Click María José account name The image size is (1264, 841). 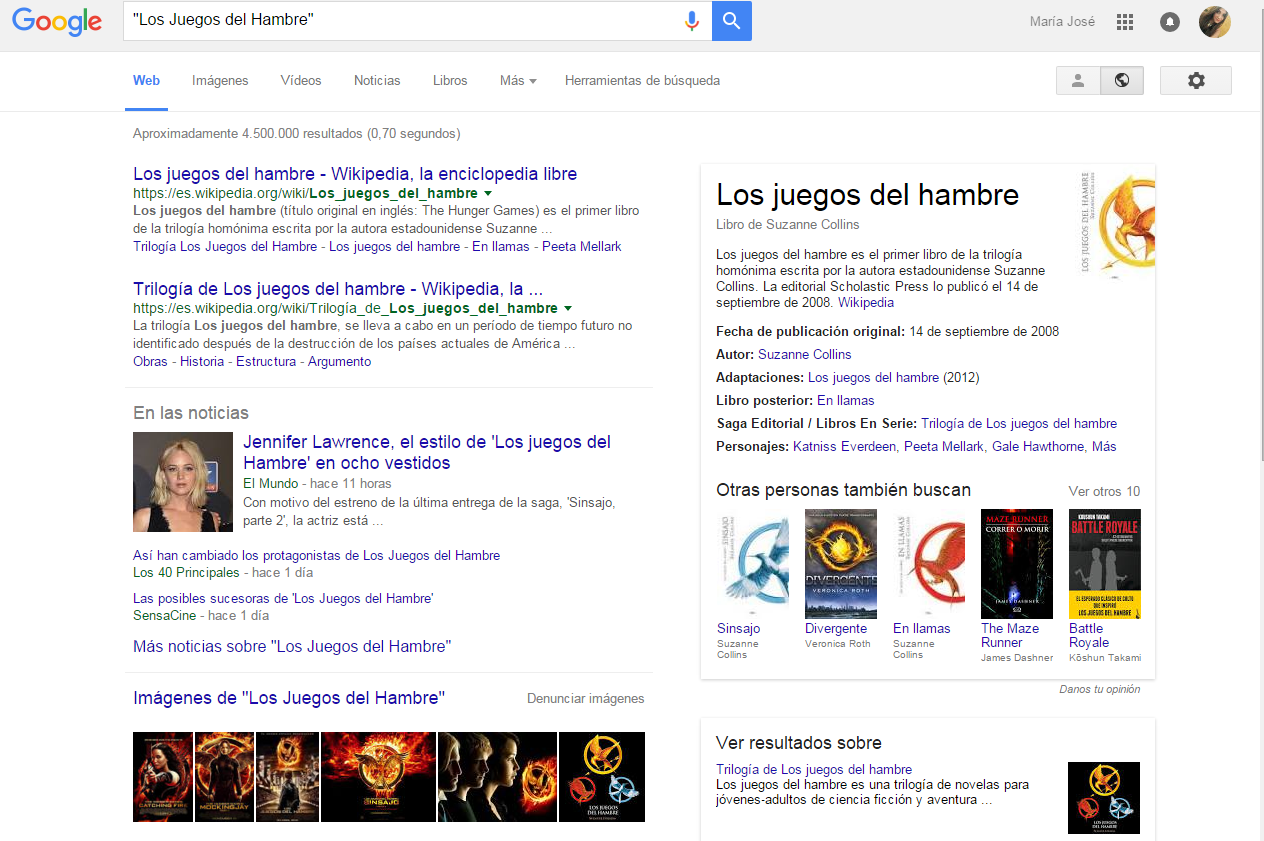coord(1062,22)
